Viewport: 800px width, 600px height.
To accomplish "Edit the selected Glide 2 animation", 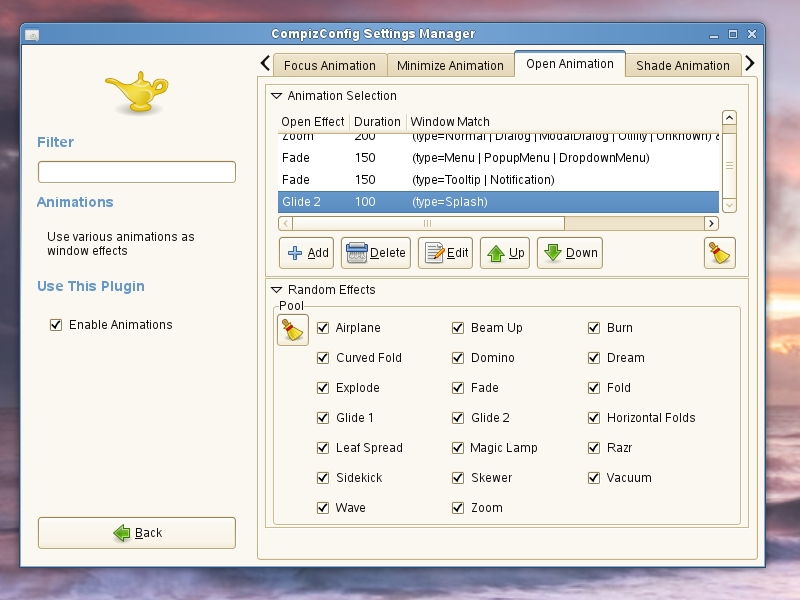I will coord(445,253).
